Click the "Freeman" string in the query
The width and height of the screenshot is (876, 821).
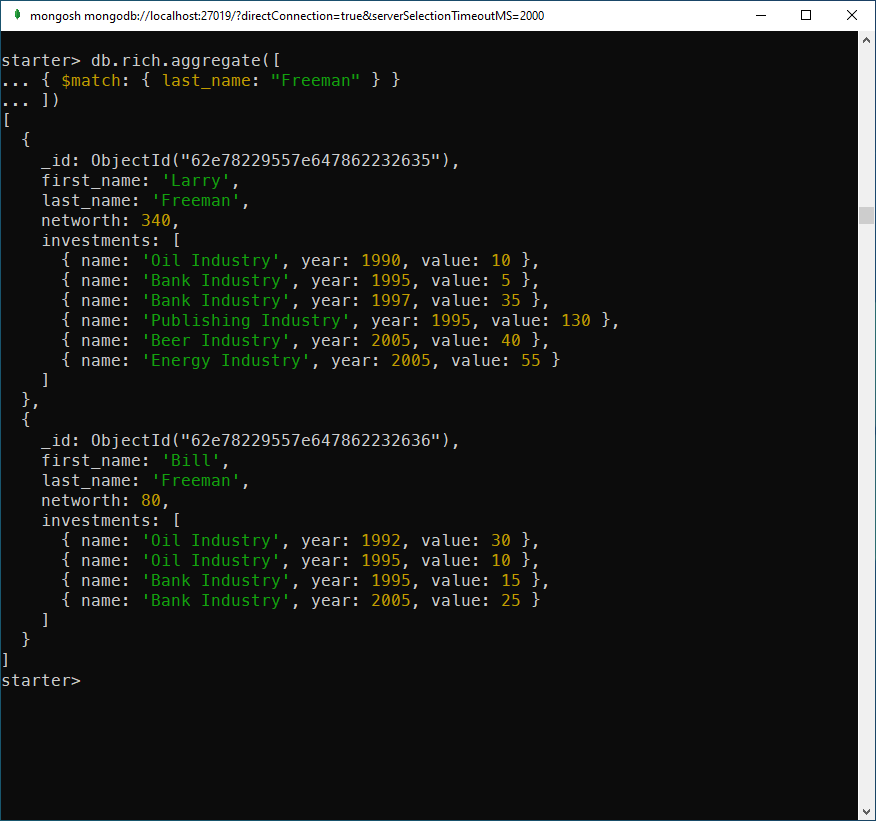(x=315, y=80)
